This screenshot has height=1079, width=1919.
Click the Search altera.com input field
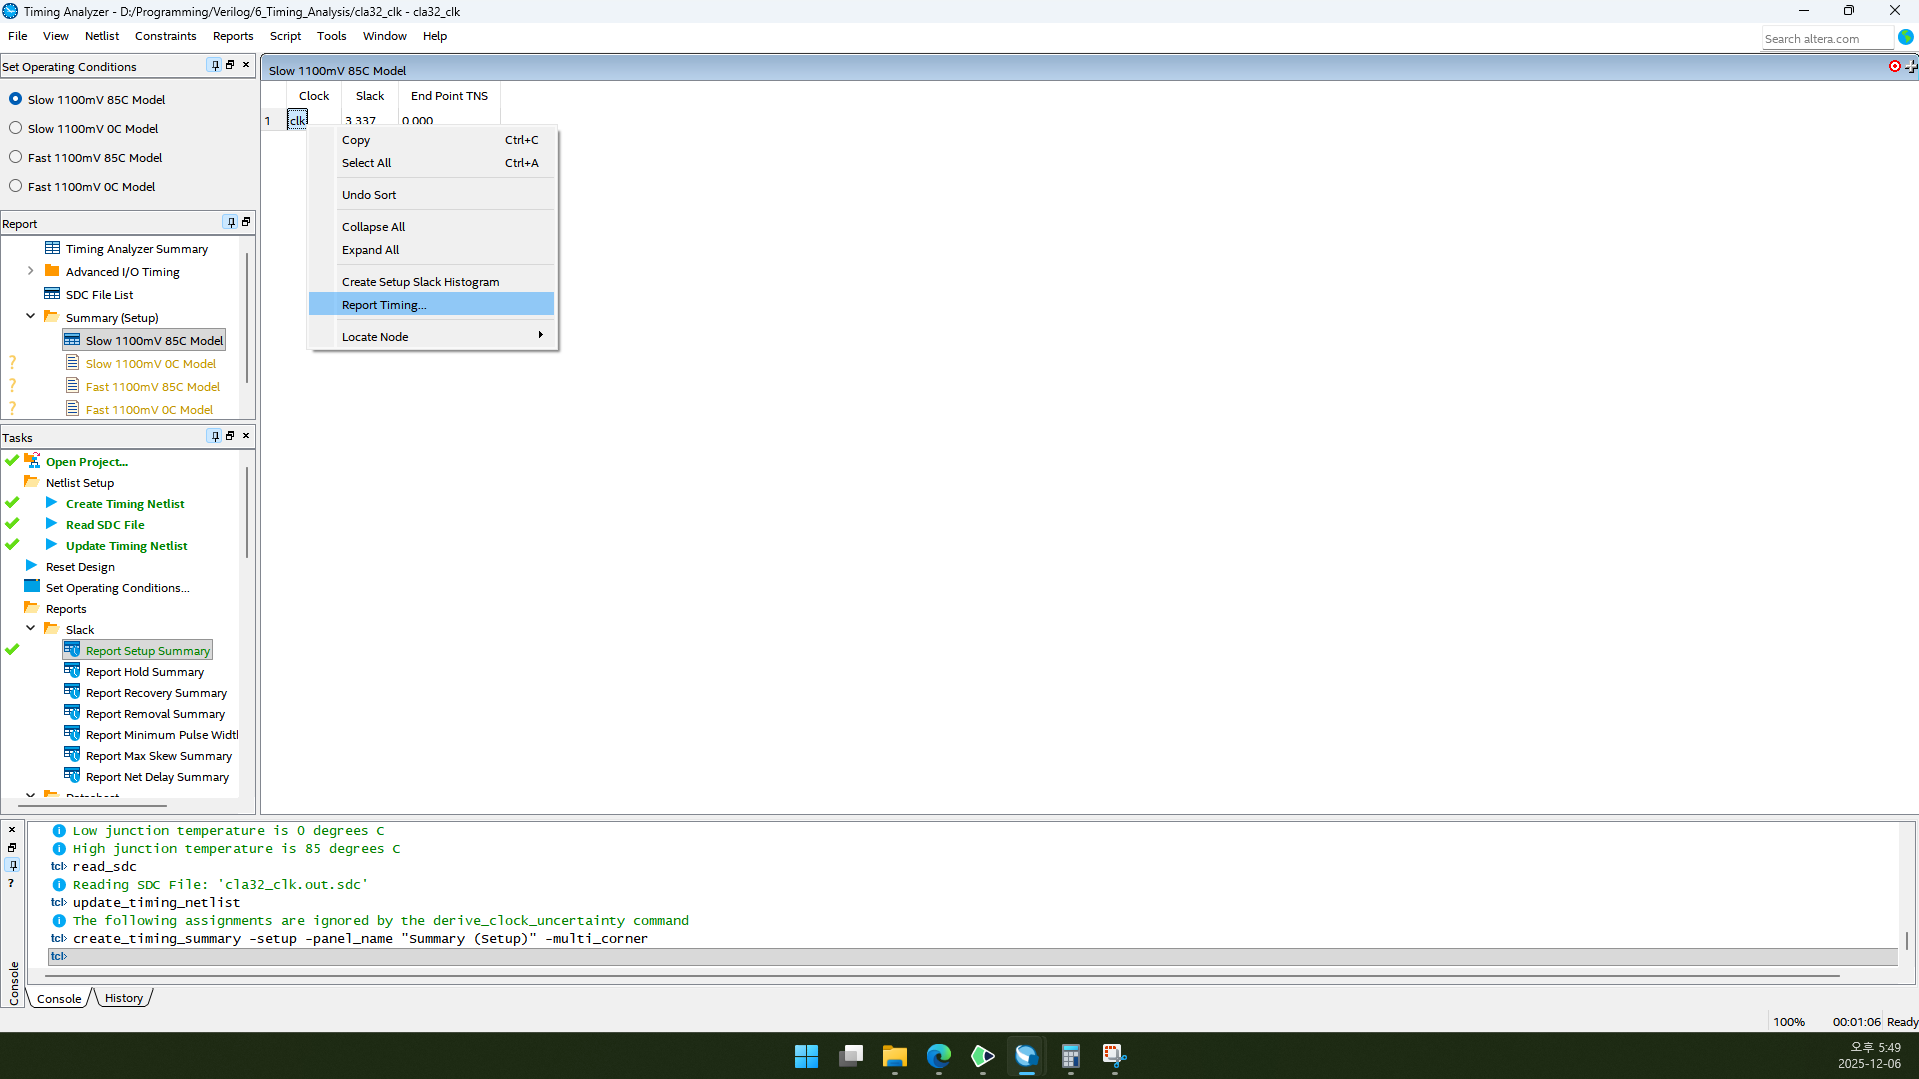pyautogui.click(x=1826, y=39)
